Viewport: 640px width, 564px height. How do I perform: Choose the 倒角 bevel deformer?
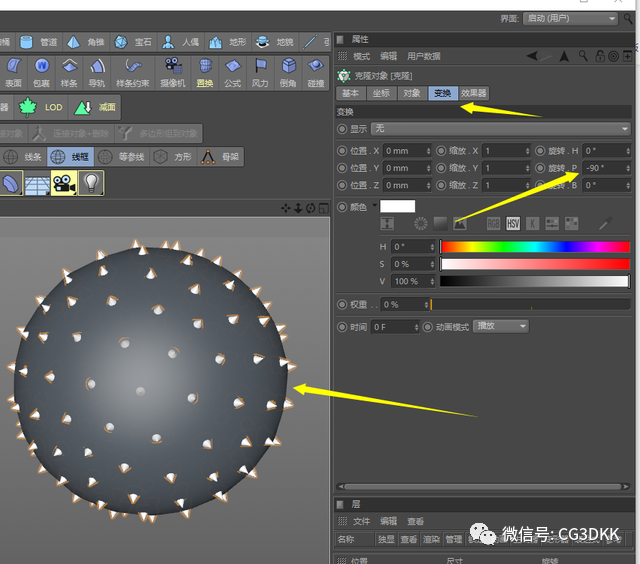coord(288,73)
